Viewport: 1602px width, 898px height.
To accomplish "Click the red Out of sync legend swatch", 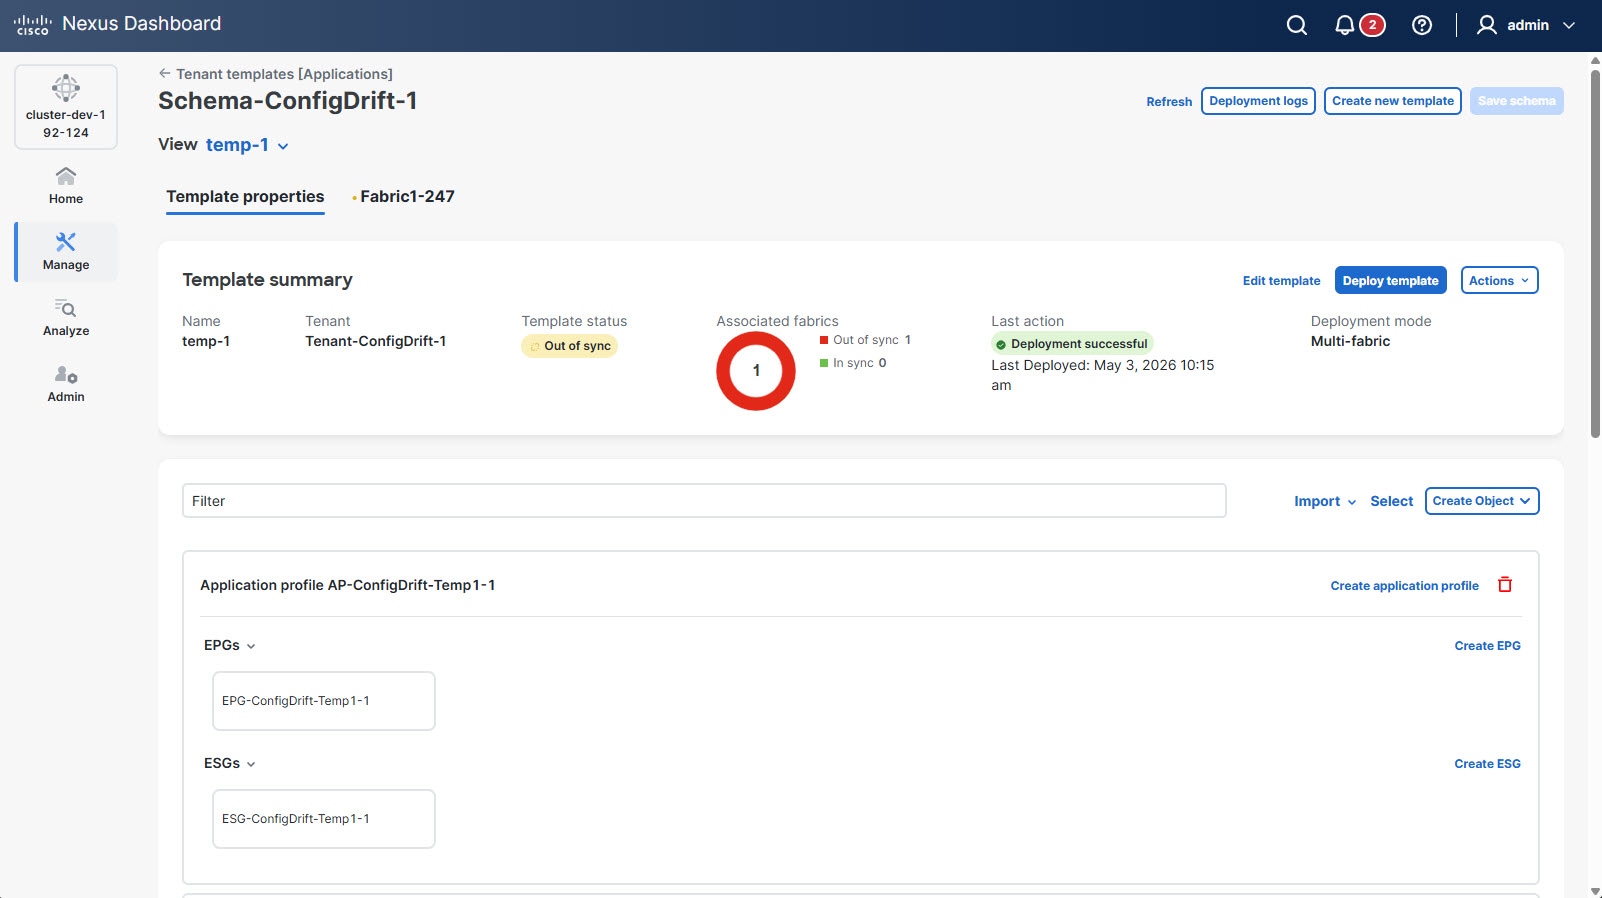I will 824,340.
